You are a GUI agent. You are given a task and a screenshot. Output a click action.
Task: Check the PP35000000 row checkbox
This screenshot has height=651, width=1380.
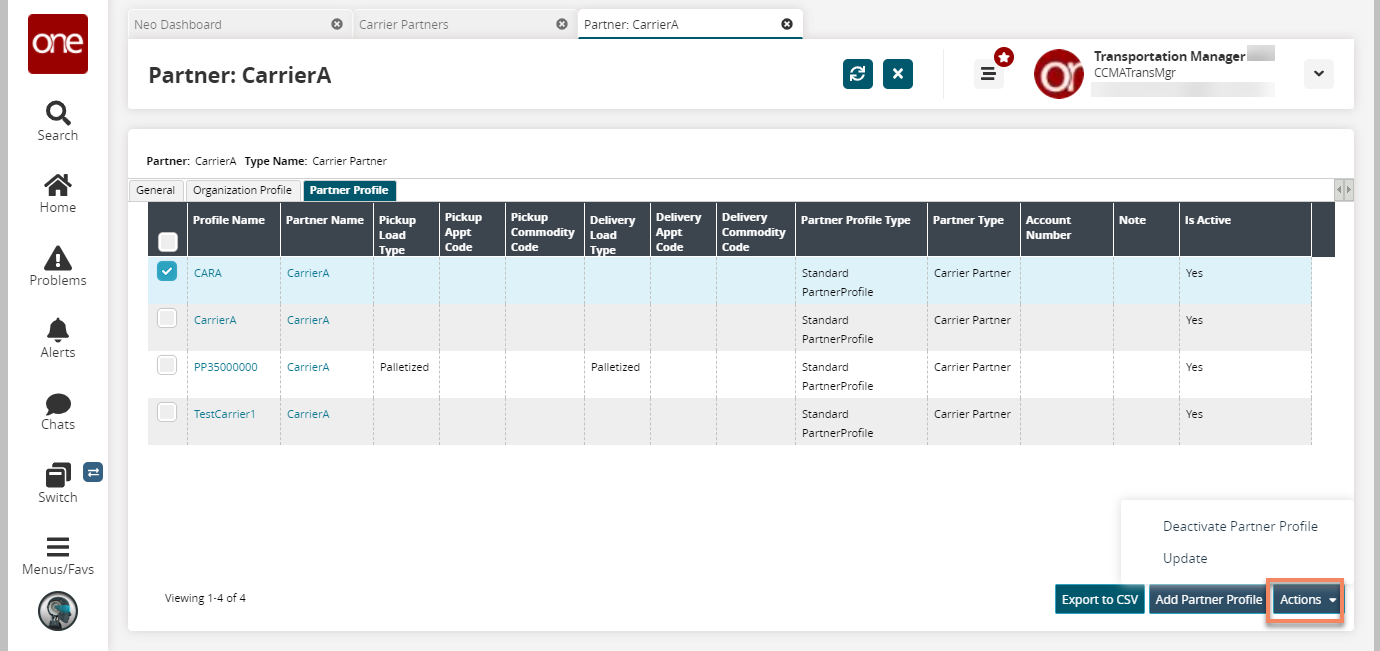[x=167, y=366]
